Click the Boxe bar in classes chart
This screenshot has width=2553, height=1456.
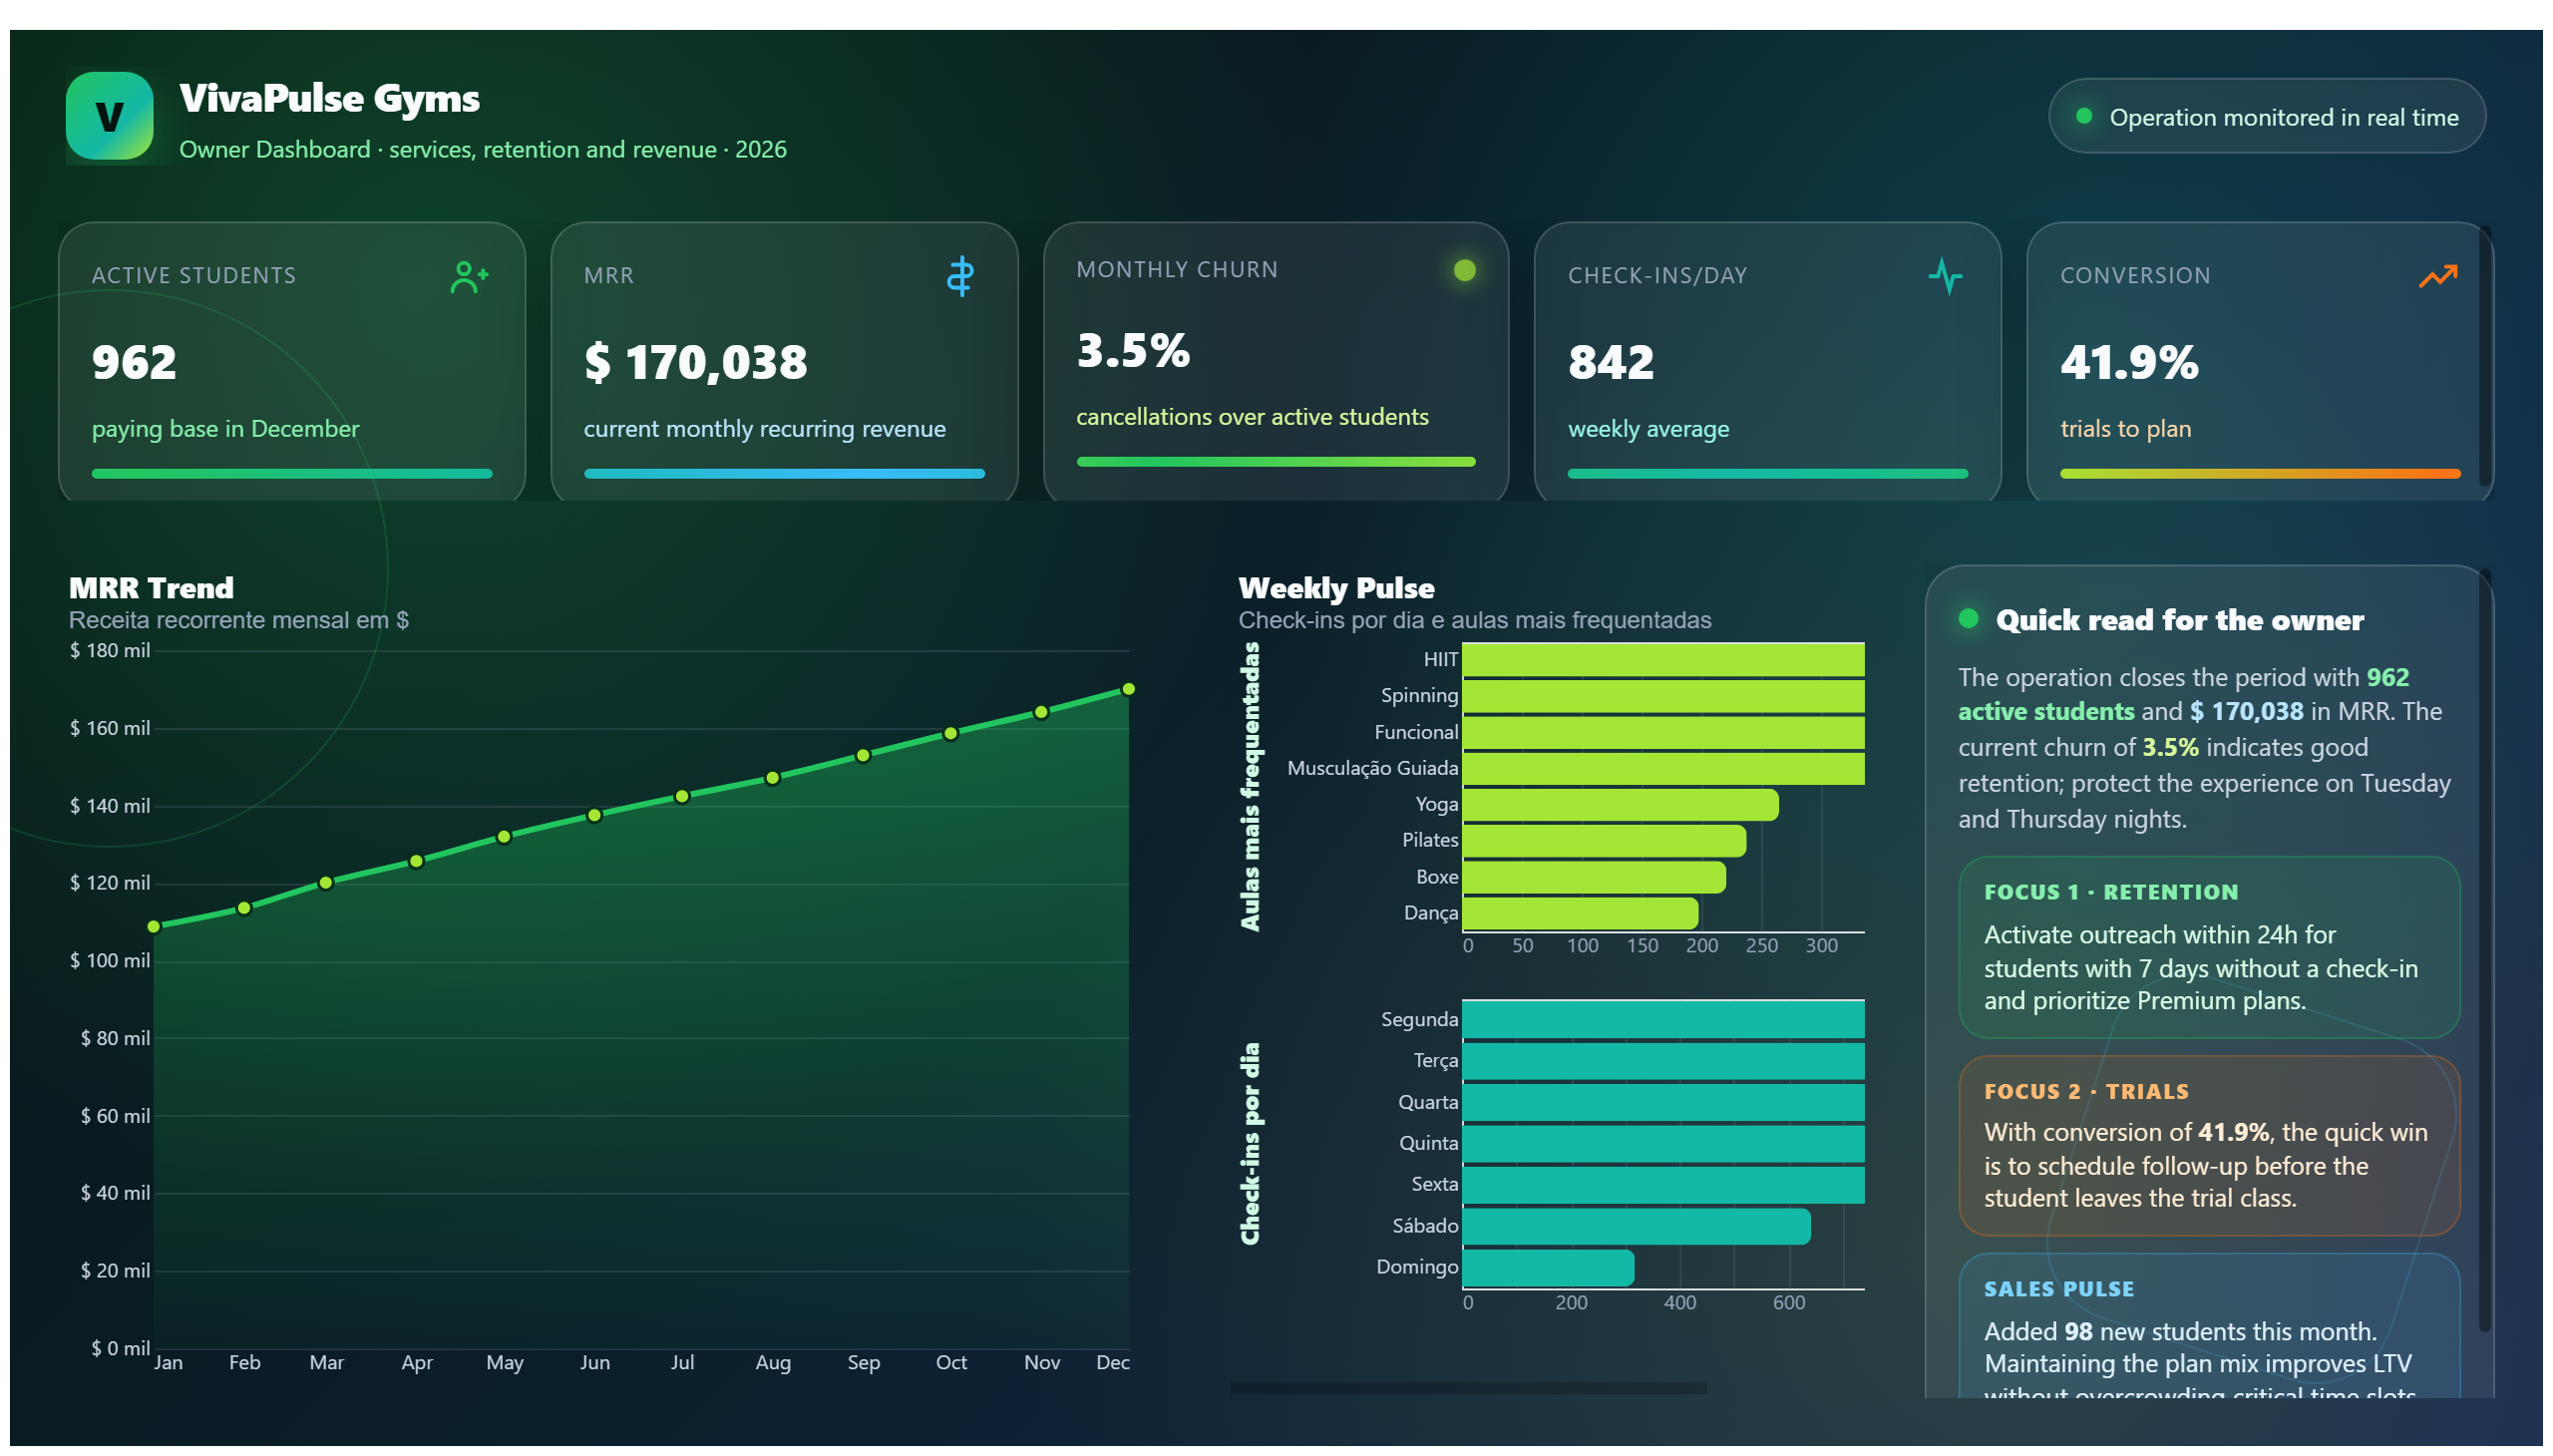[x=1594, y=877]
